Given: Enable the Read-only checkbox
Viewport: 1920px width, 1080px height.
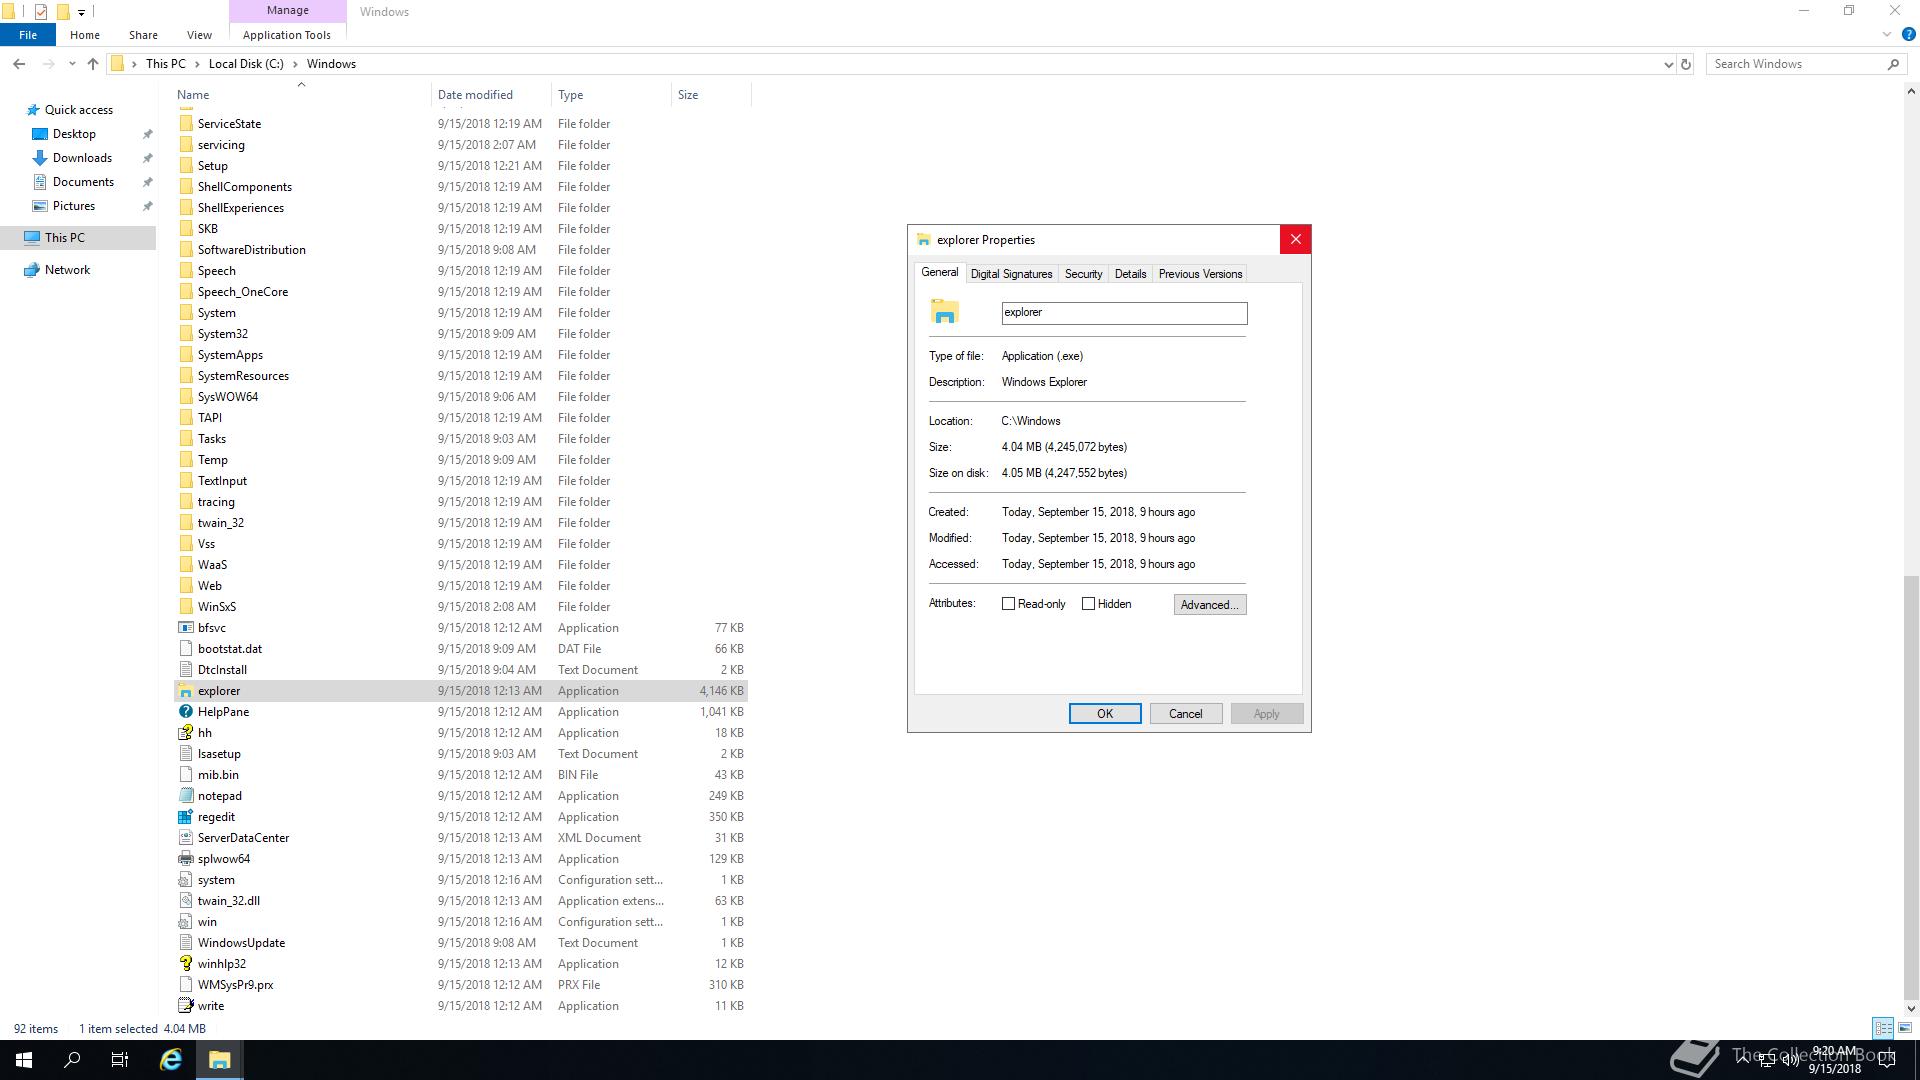Looking at the screenshot, I should point(1008,604).
